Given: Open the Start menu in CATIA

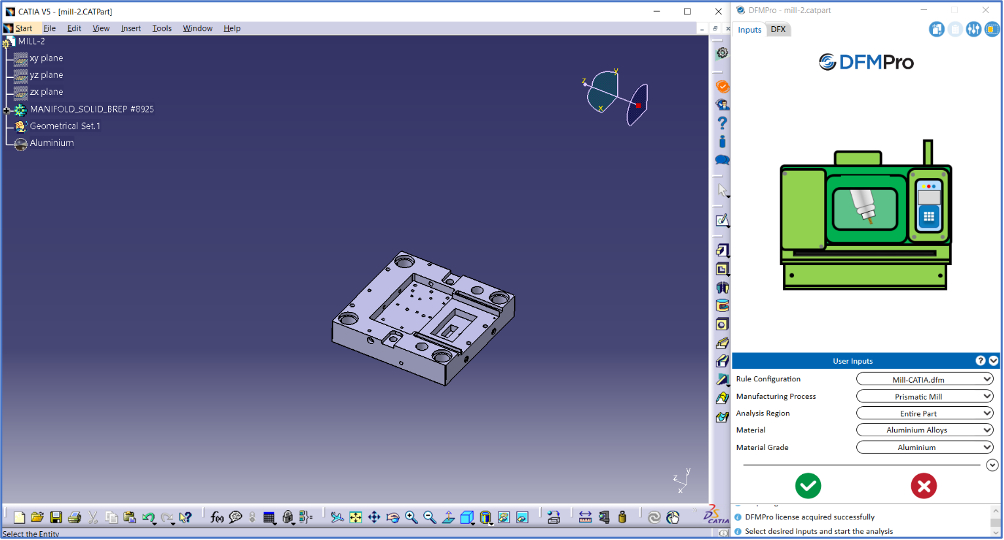Looking at the screenshot, I should (x=24, y=28).
